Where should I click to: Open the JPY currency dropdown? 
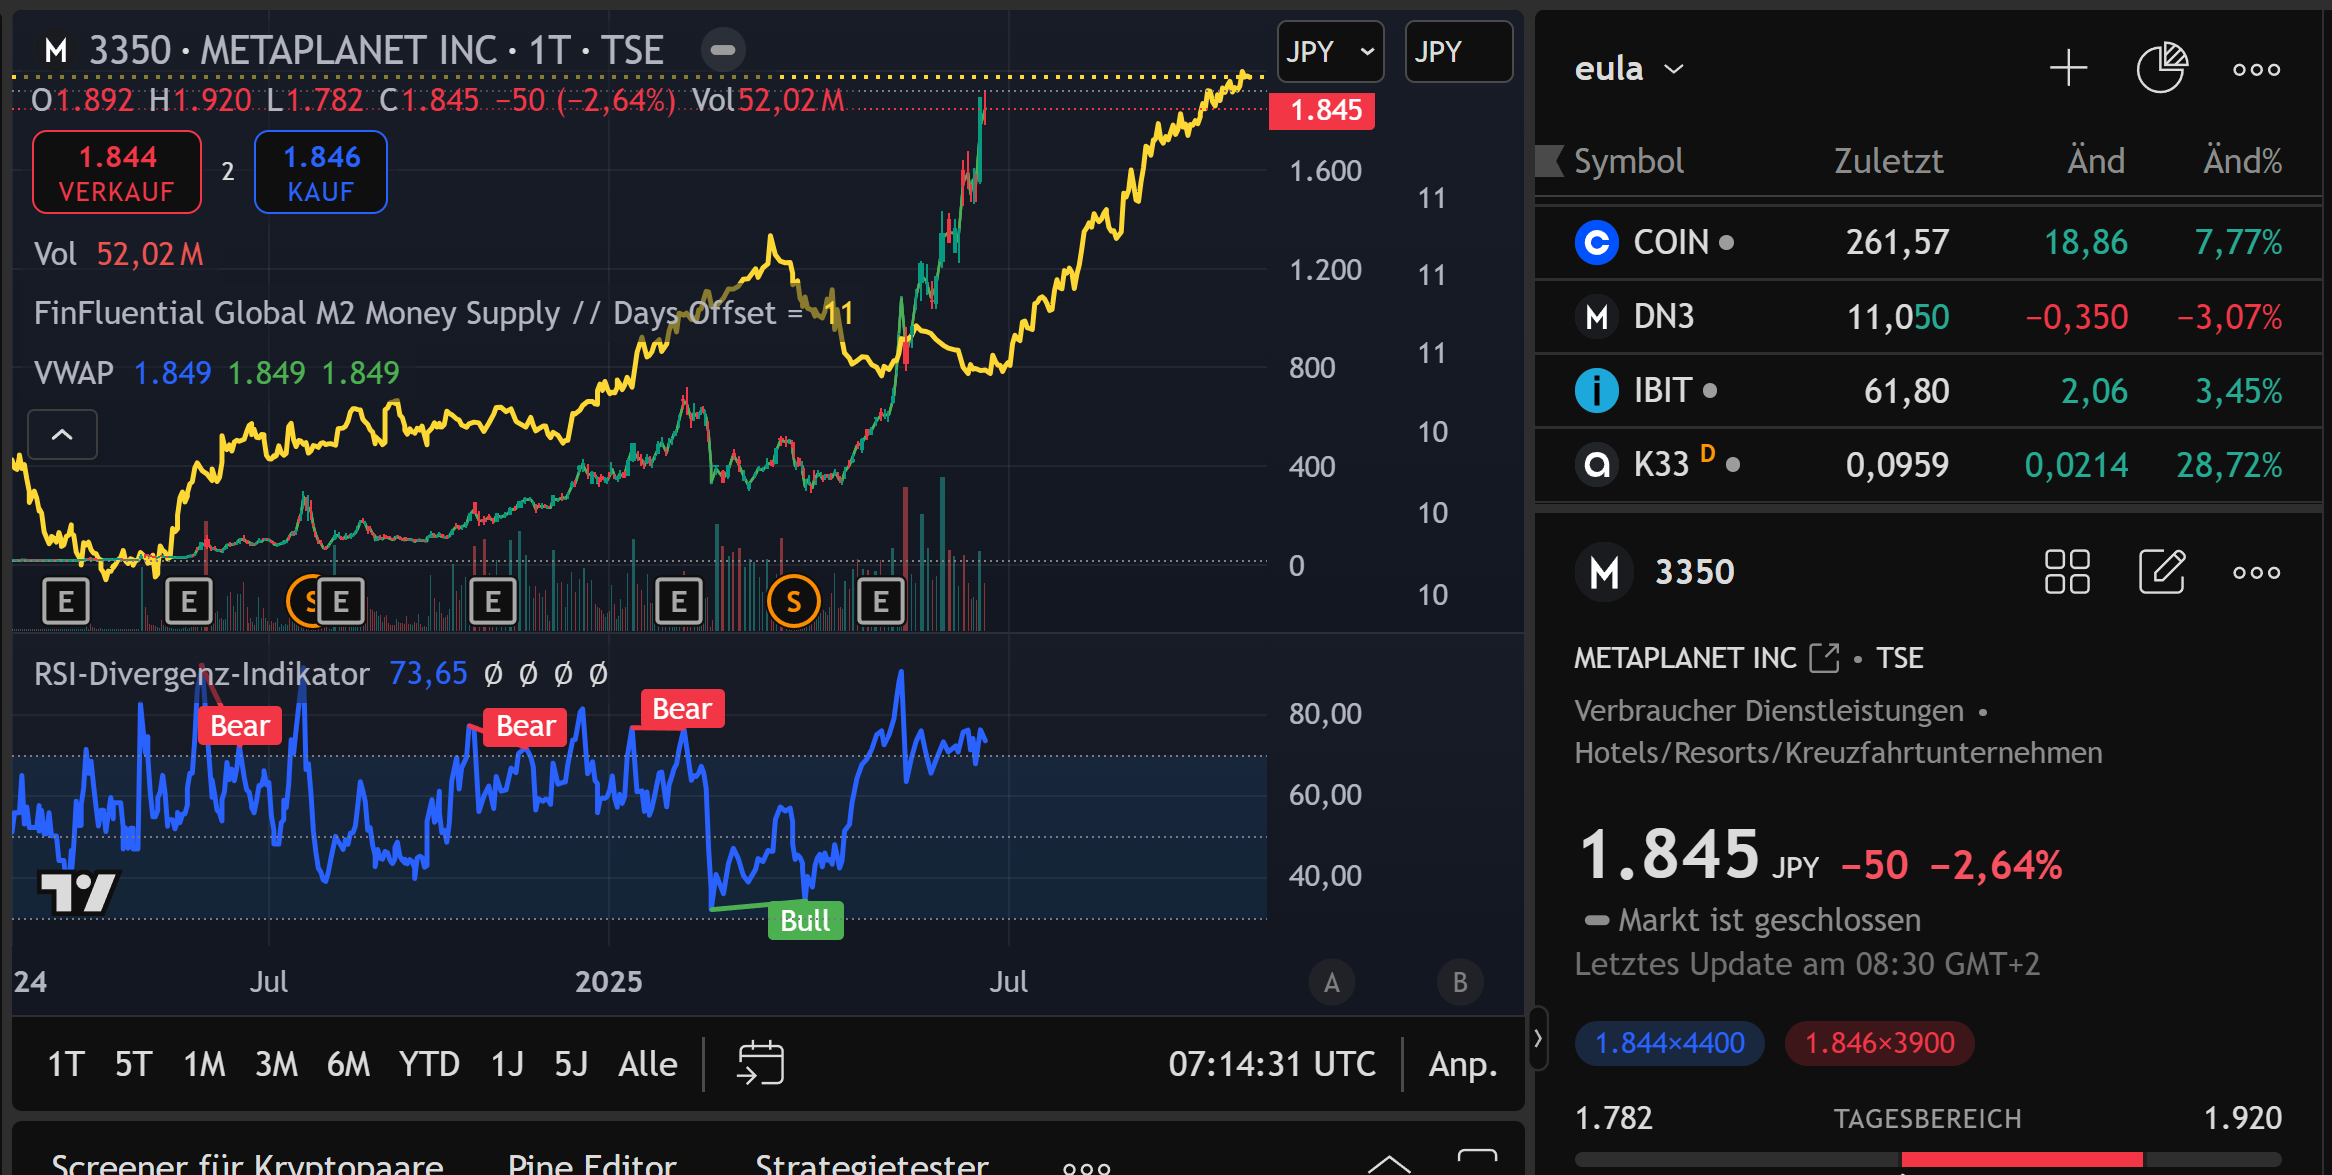(1330, 51)
